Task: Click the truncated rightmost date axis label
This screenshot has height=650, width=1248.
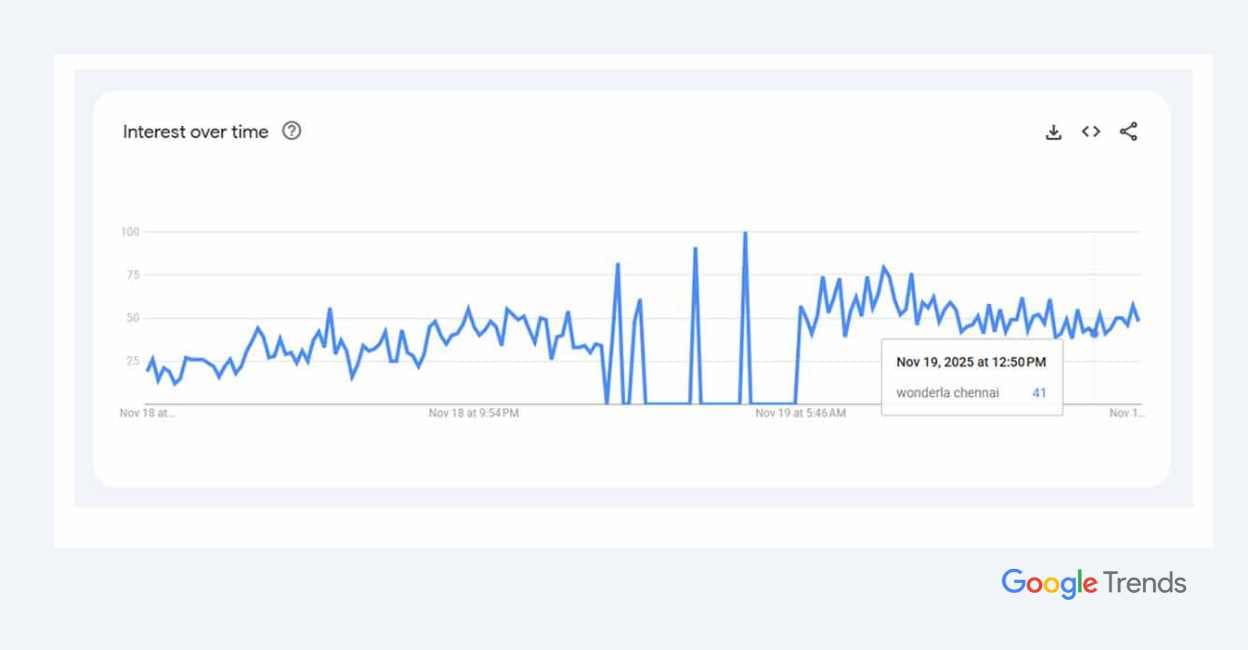Action: 1125,413
